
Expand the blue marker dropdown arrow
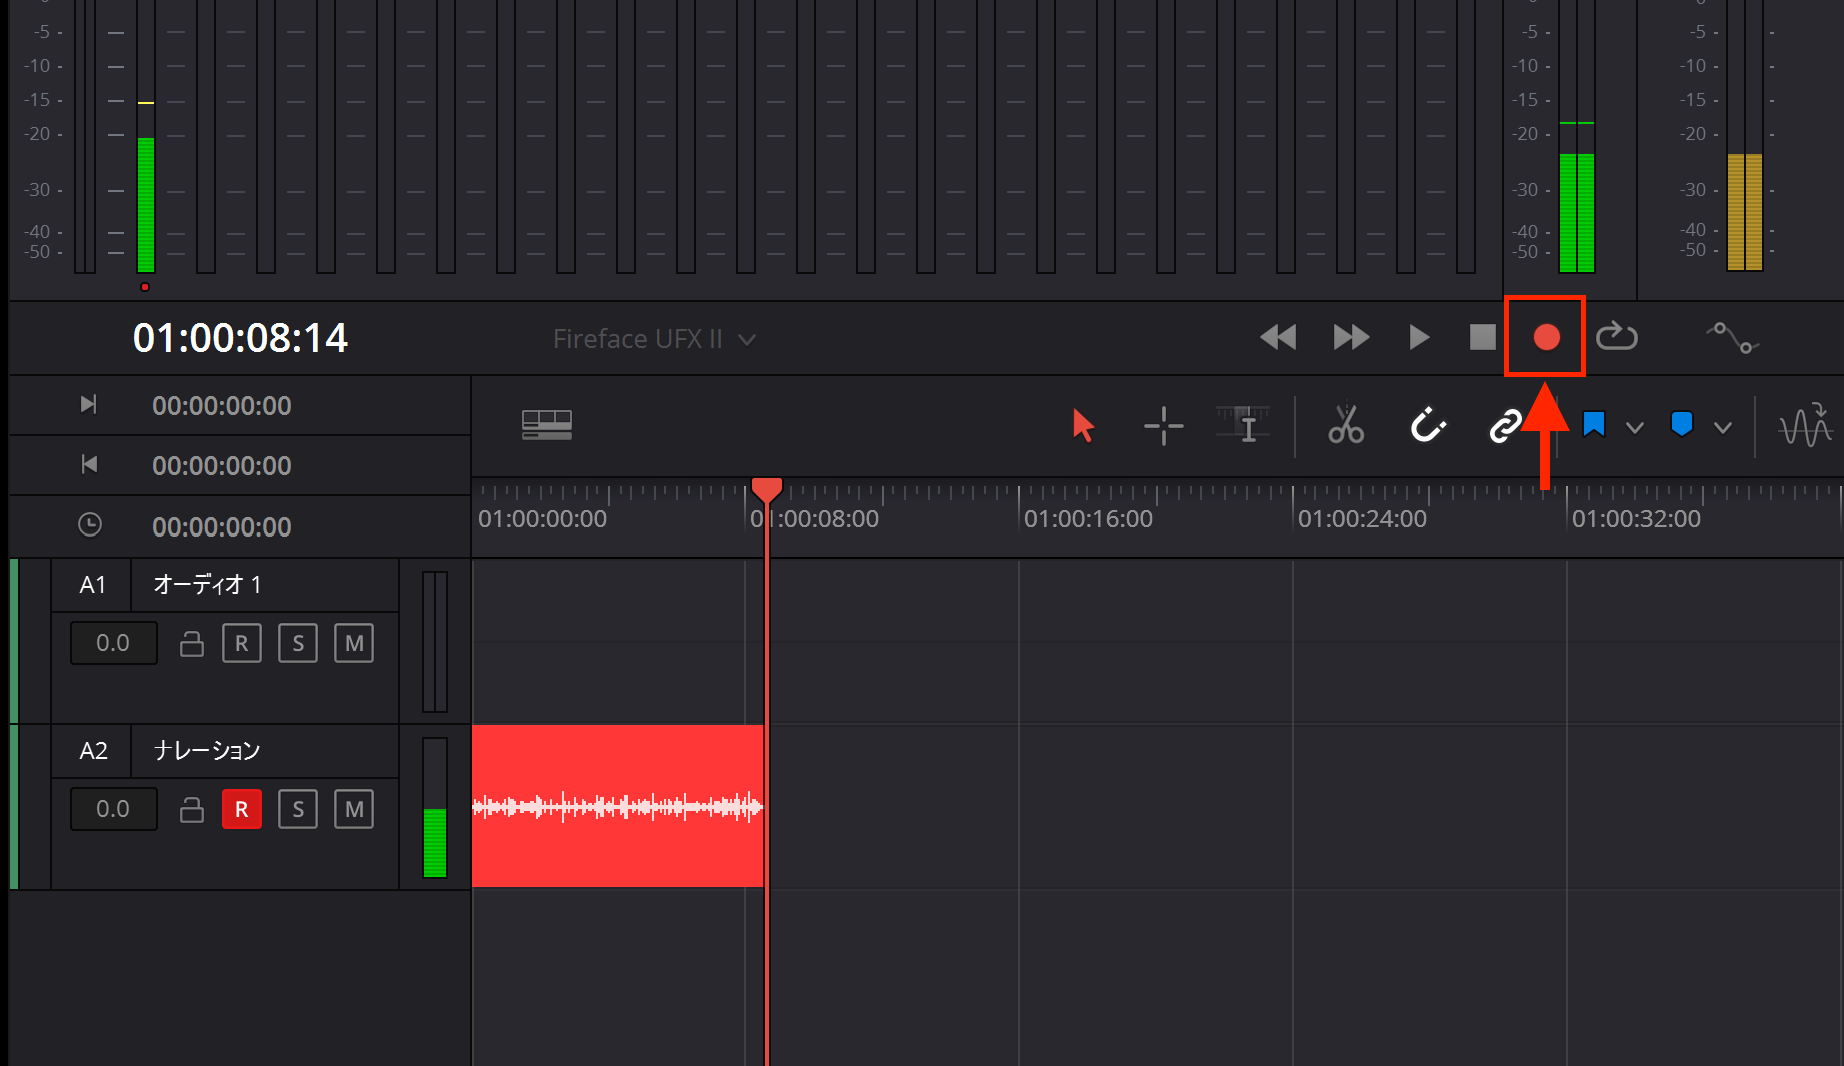pos(1723,428)
